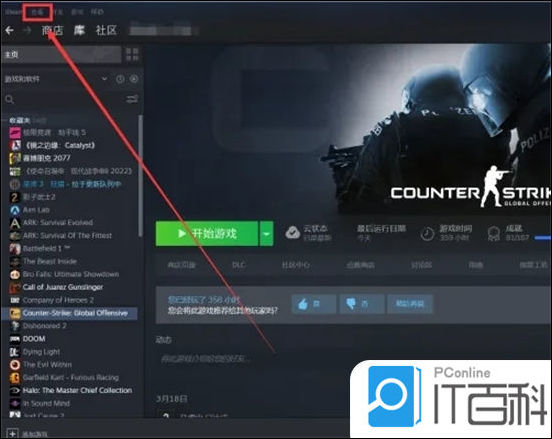Viewport: 552px width, 439px height.
Task: Click the achievements badge icon
Action: [x=494, y=233]
